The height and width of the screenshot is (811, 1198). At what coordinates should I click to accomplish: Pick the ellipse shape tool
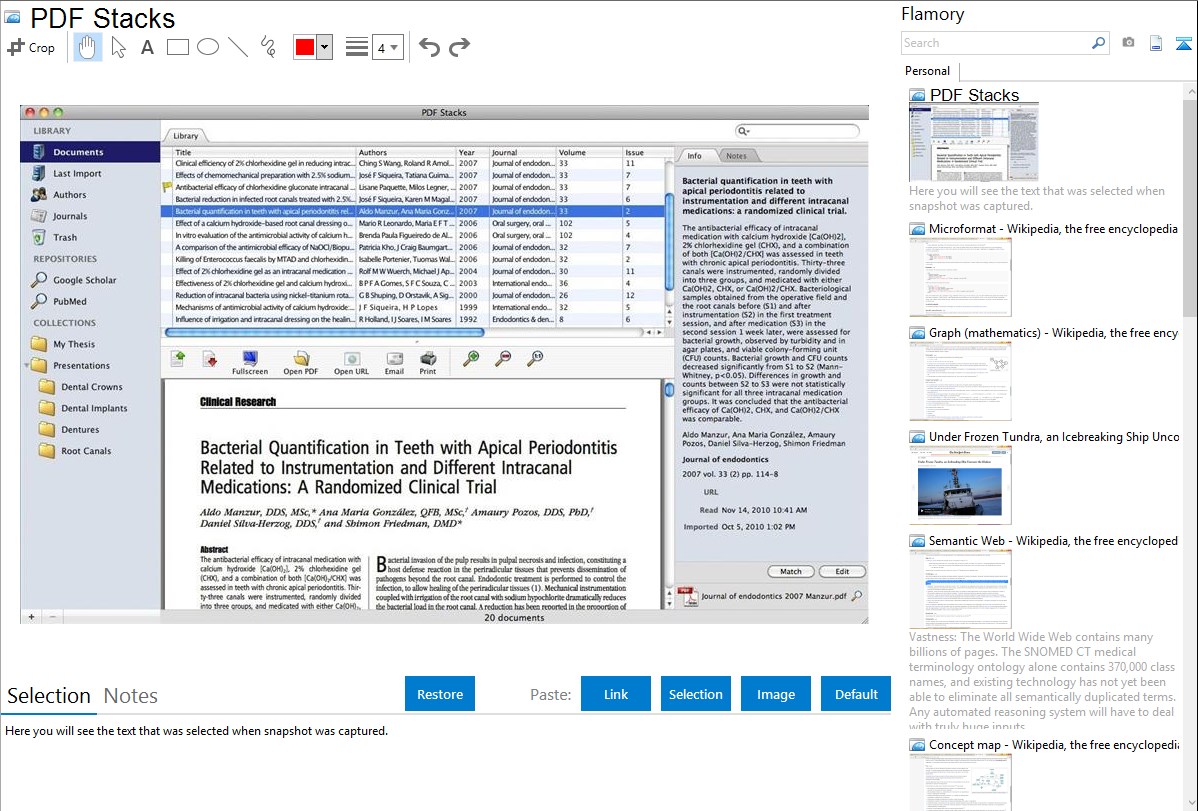click(207, 47)
